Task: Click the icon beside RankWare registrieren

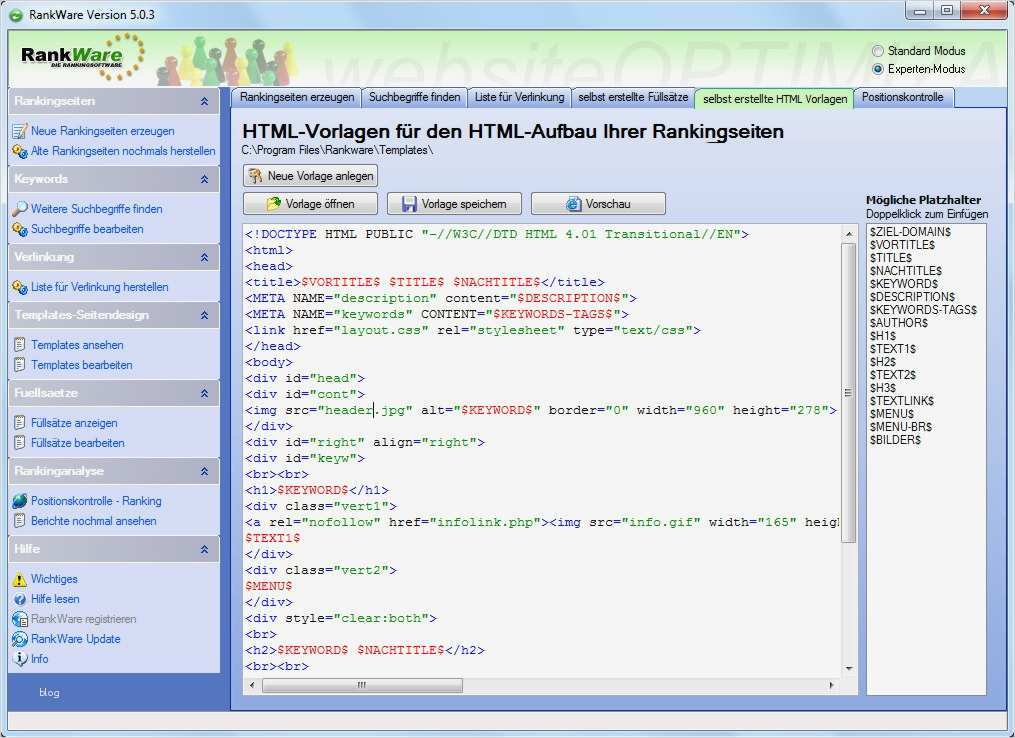Action: coord(19,620)
